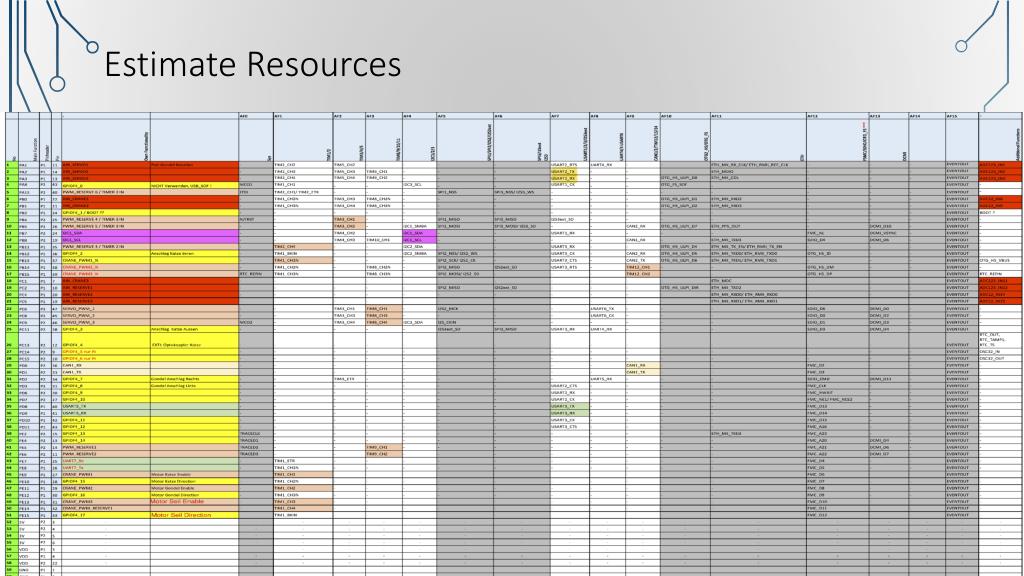The image size is (1024, 576).
Task: Select the AF0 column header
Action: (256, 116)
